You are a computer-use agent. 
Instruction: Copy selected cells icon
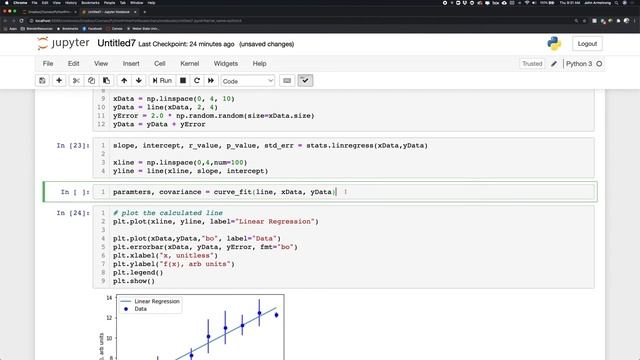click(x=91, y=81)
